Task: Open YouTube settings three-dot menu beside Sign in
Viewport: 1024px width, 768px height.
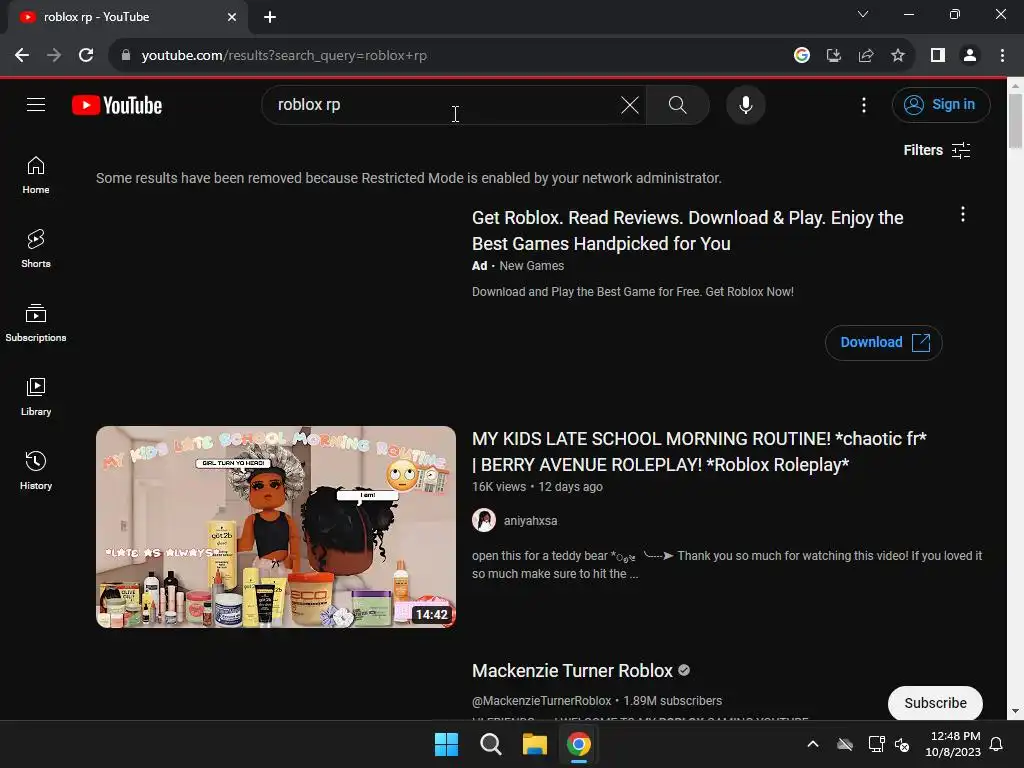Action: point(864,104)
